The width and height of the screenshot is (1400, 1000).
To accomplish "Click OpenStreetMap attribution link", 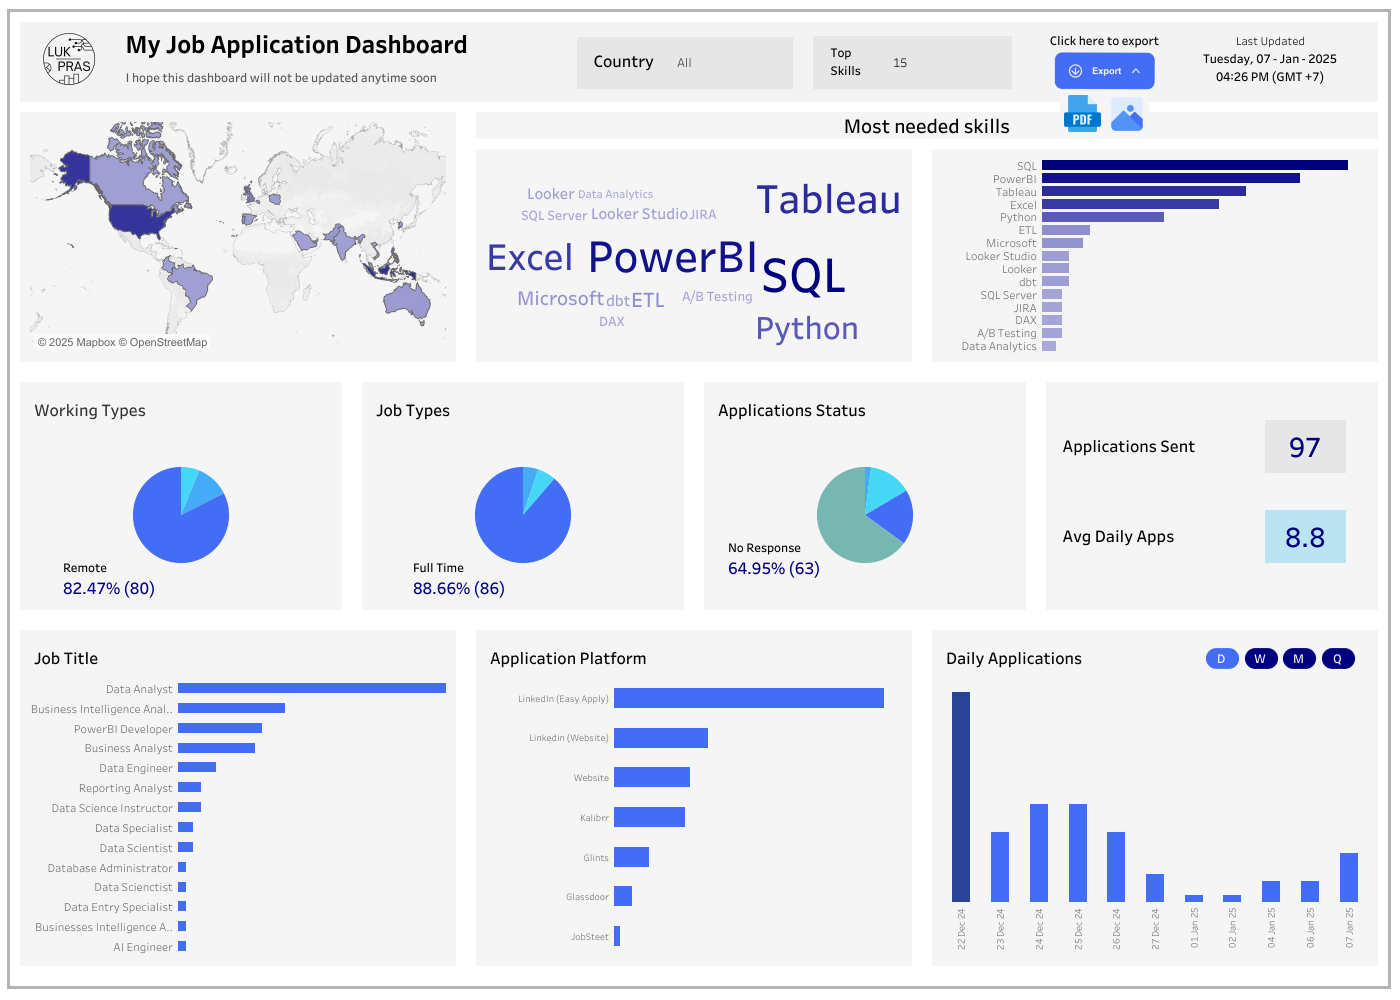I will [x=163, y=342].
